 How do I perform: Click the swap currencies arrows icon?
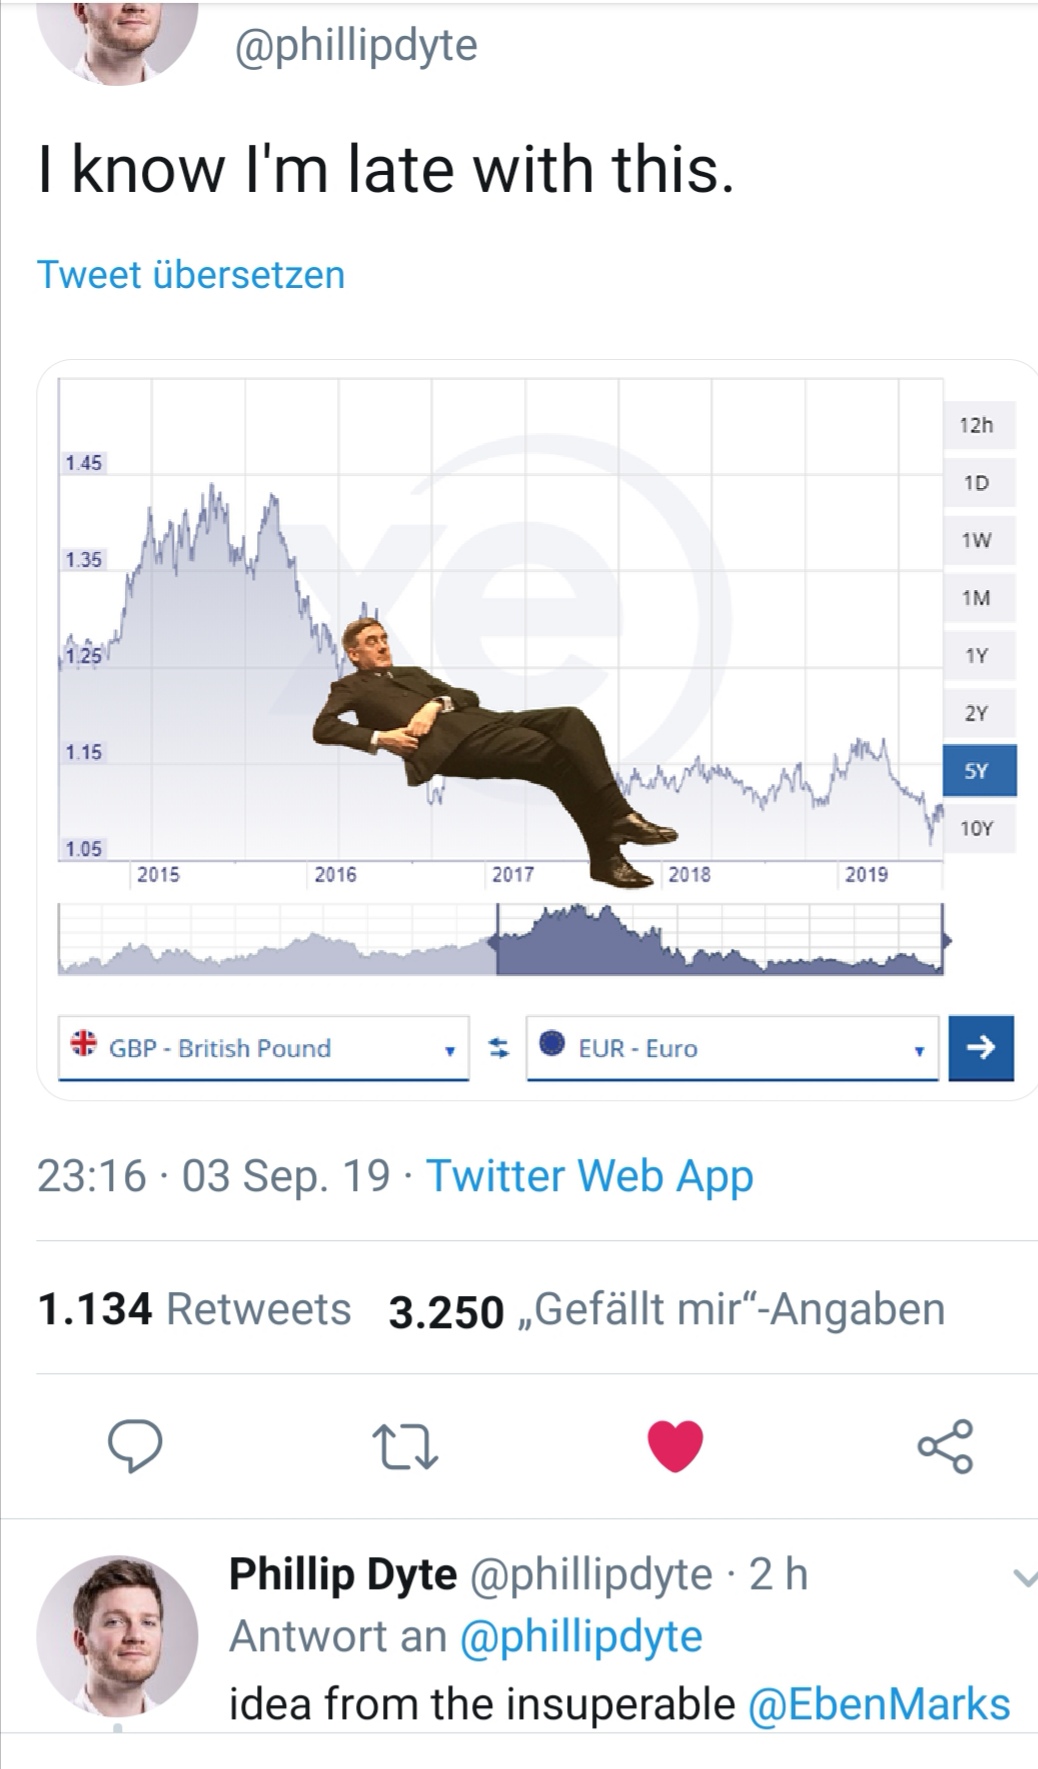pos(498,1048)
